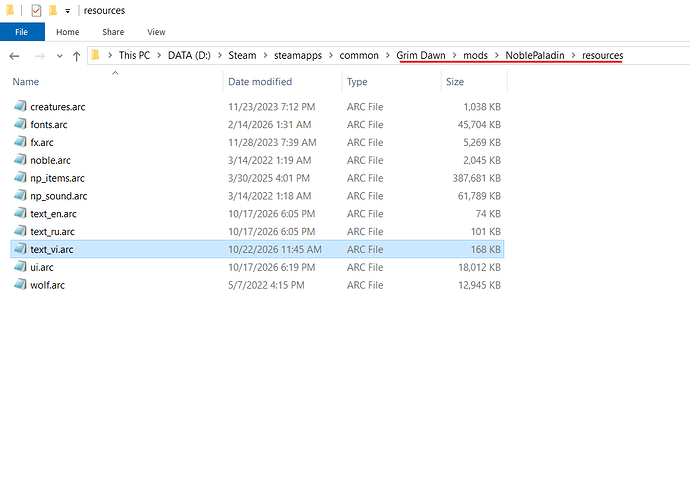690x494 pixels.
Task: Expand chevron after common in path
Action: point(388,55)
